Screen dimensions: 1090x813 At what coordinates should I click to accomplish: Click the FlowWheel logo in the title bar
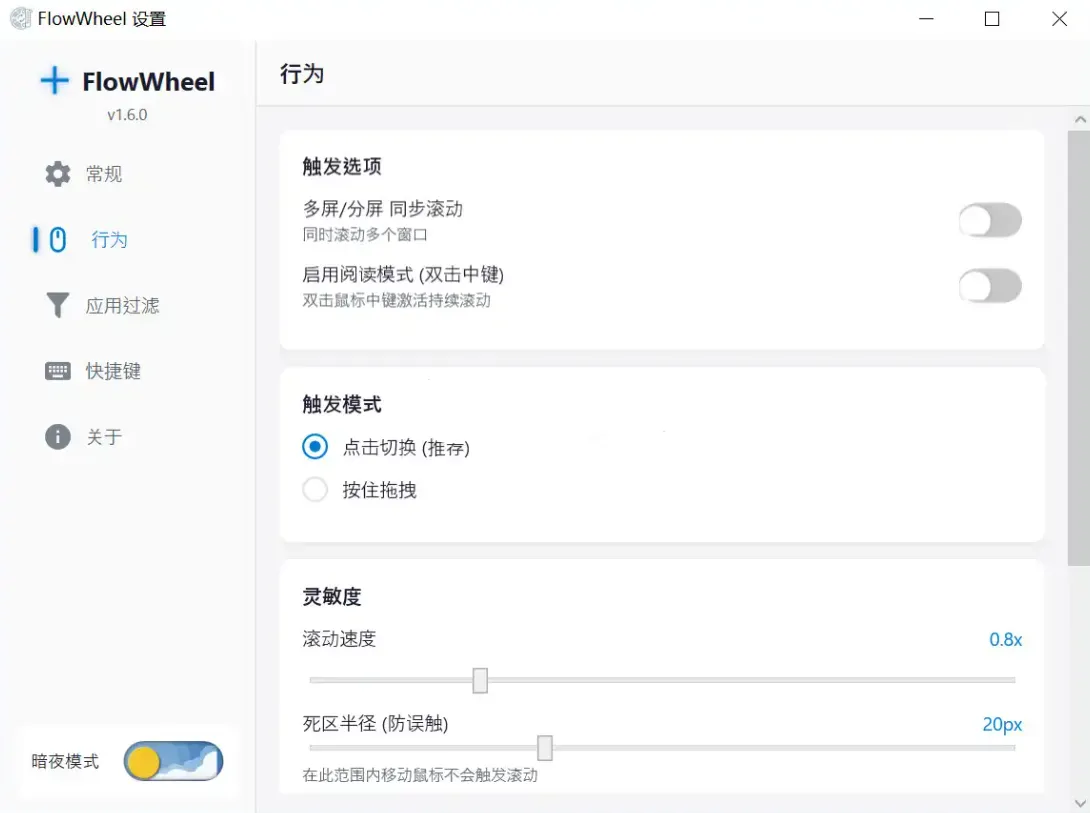20,18
